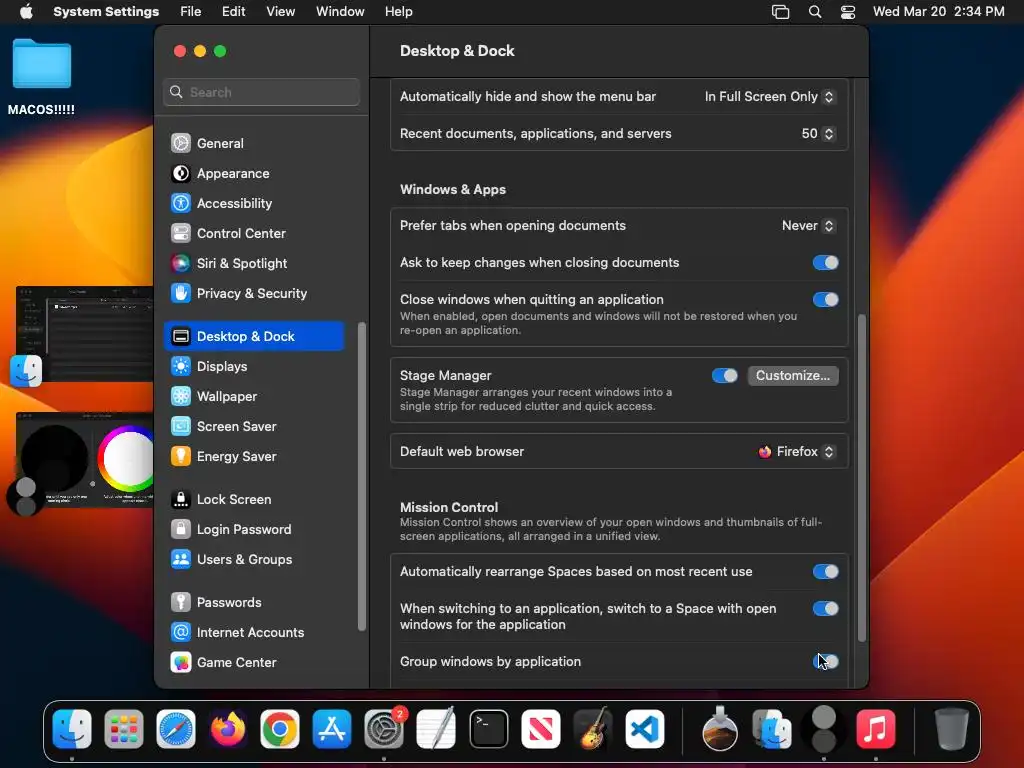Open menu bar hide option 'In Full Screen Only'
The width and height of the screenshot is (1024, 768).
[x=769, y=97]
